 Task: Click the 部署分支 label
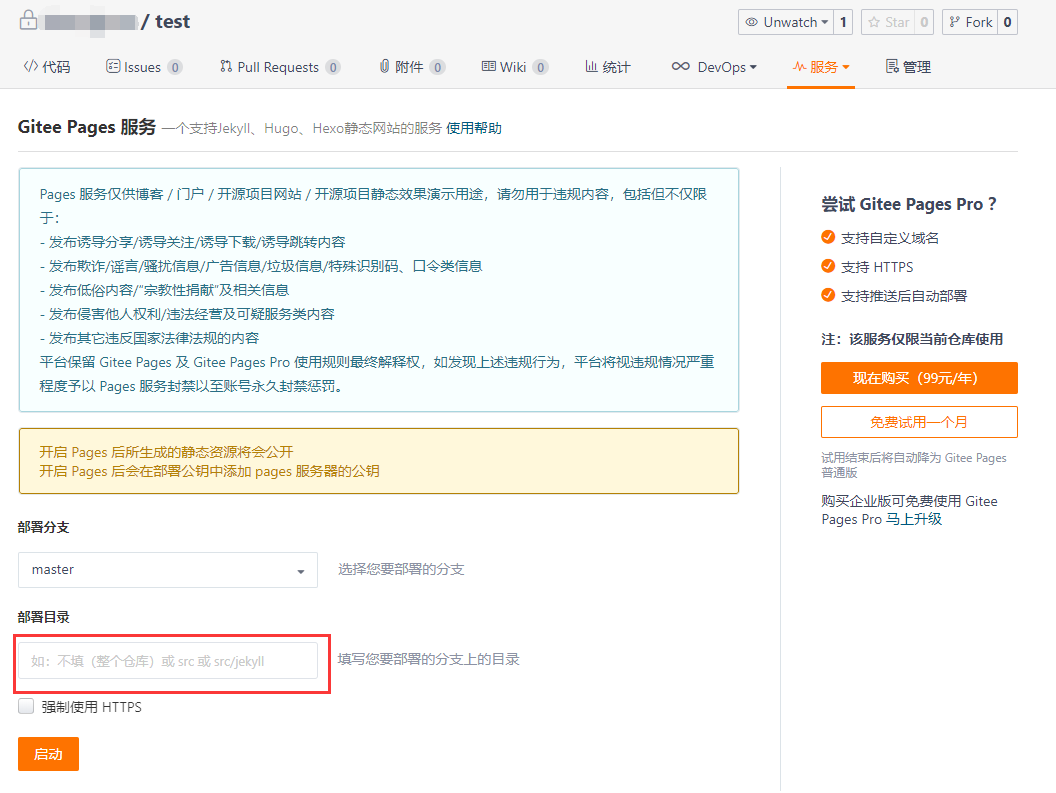[x=44, y=528]
